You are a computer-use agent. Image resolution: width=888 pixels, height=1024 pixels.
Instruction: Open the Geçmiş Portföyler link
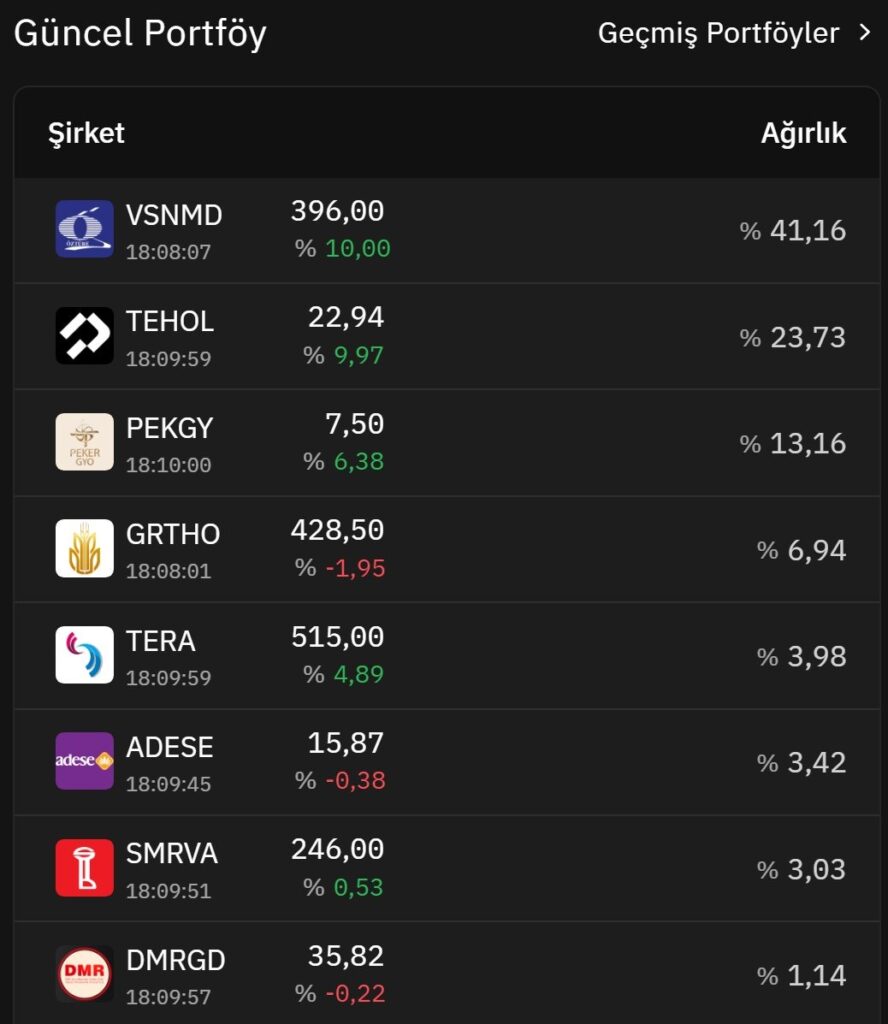coord(718,33)
